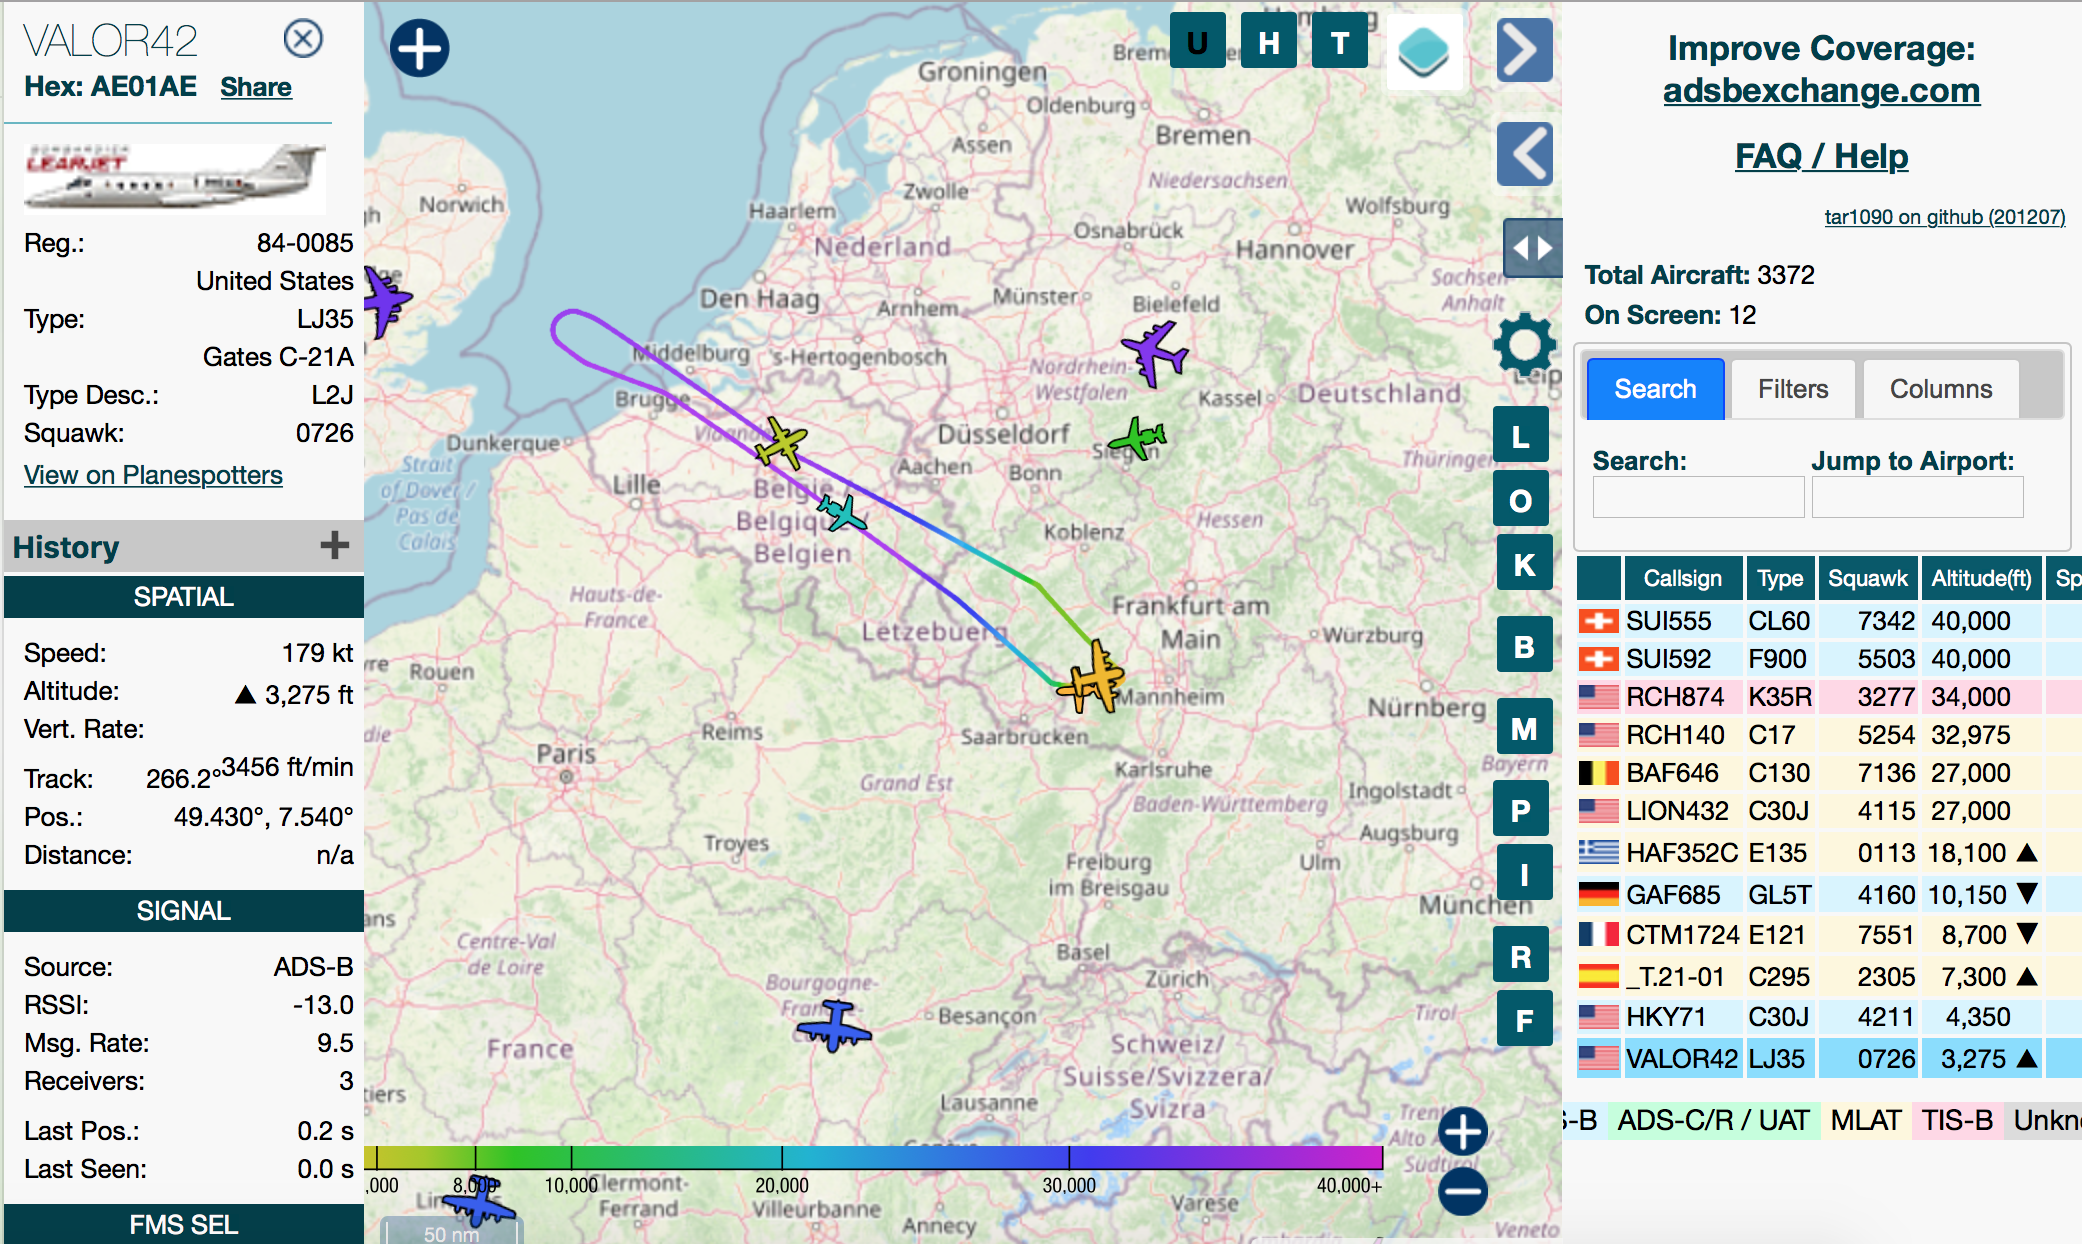
Task: Select the LION432 aircraft row
Action: point(1829,811)
